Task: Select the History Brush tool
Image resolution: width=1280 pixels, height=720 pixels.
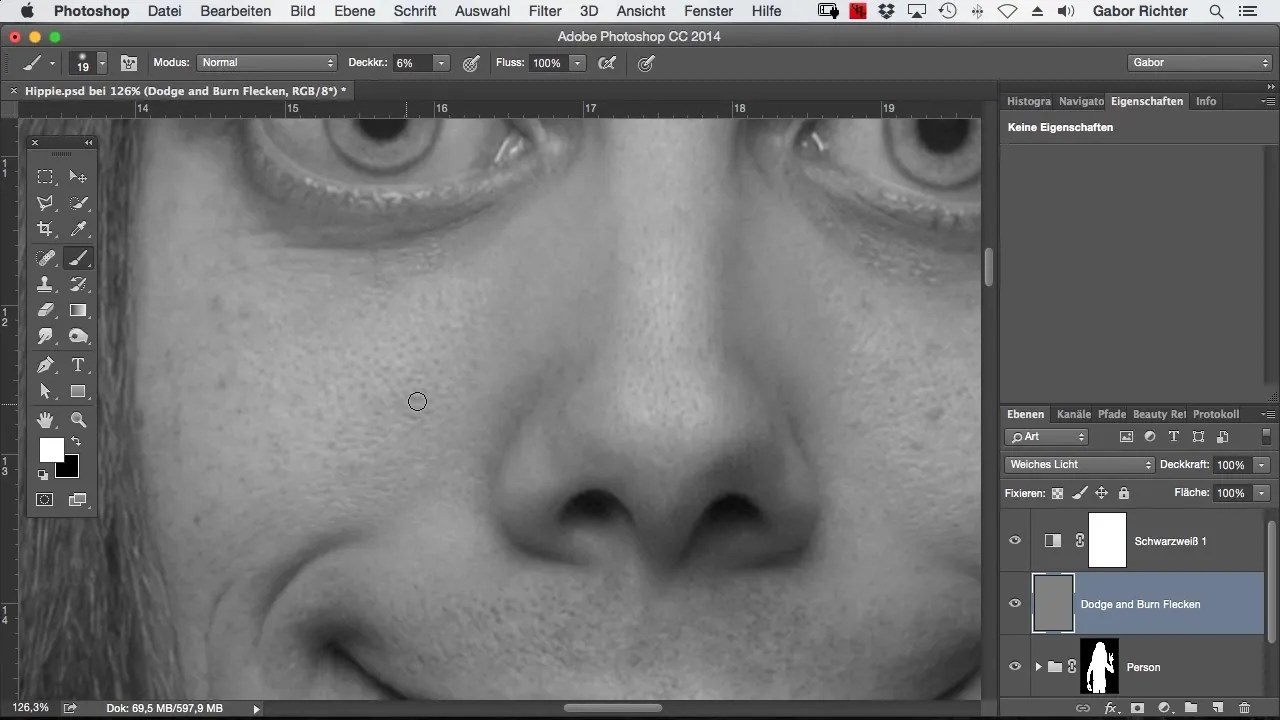Action: pos(78,285)
